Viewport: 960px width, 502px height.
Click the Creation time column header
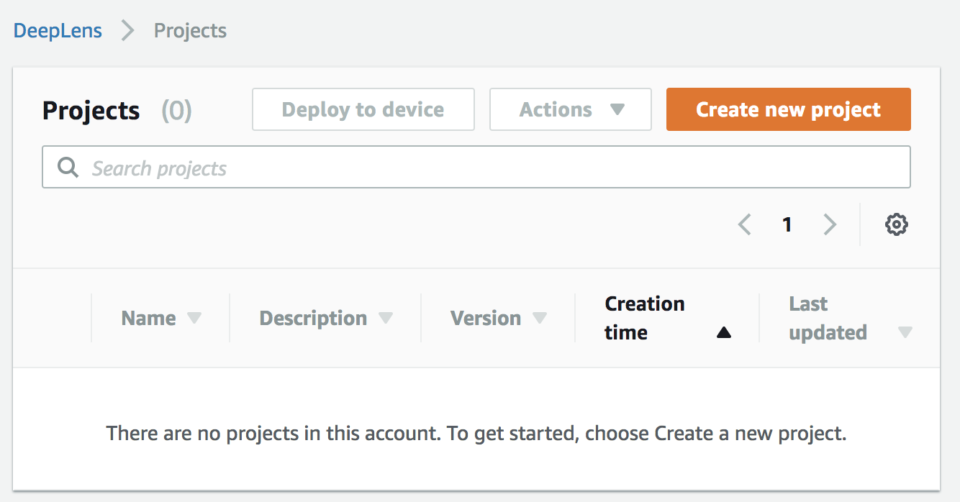click(x=644, y=318)
